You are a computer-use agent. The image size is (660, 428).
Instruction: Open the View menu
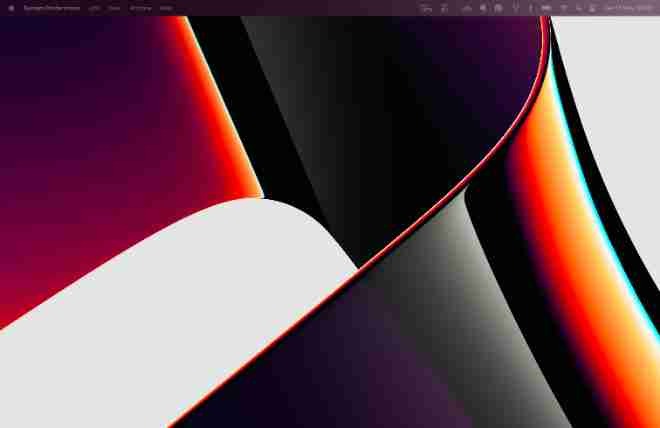115,8
